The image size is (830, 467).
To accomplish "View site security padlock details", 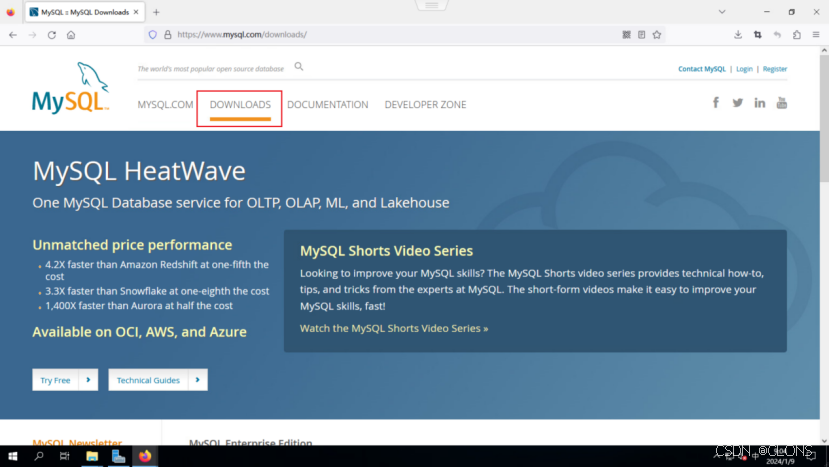I will [x=168, y=35].
